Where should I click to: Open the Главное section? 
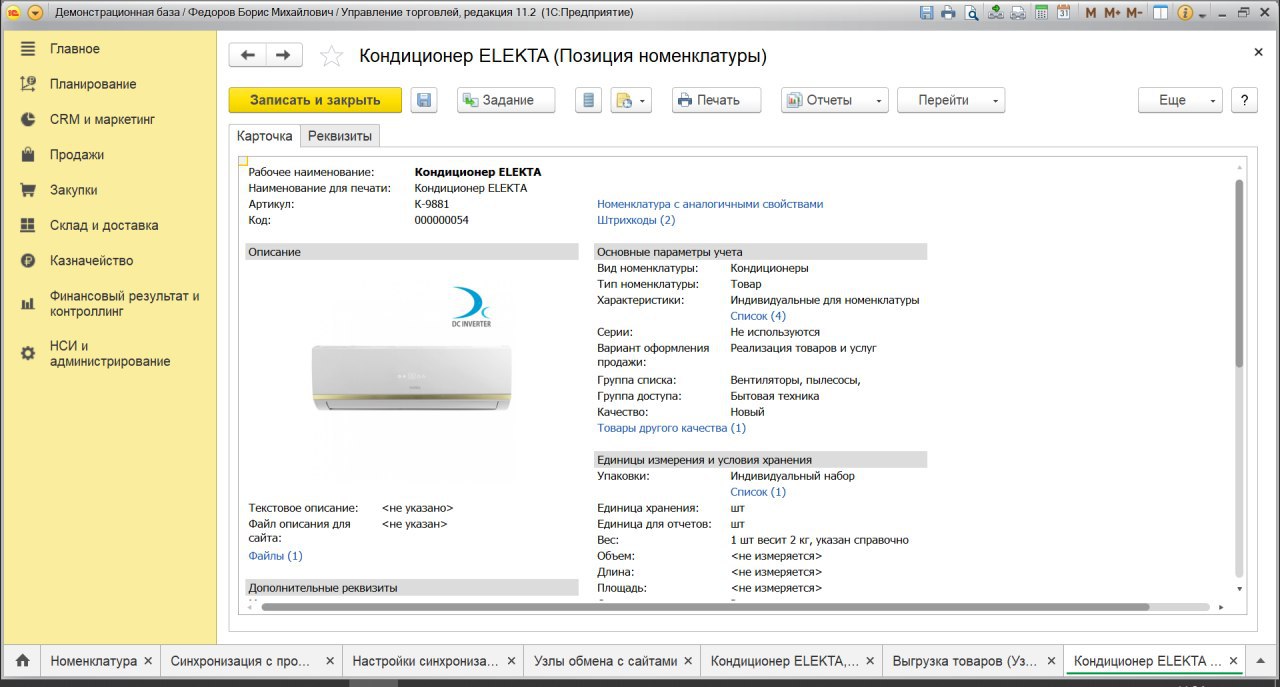(x=75, y=49)
